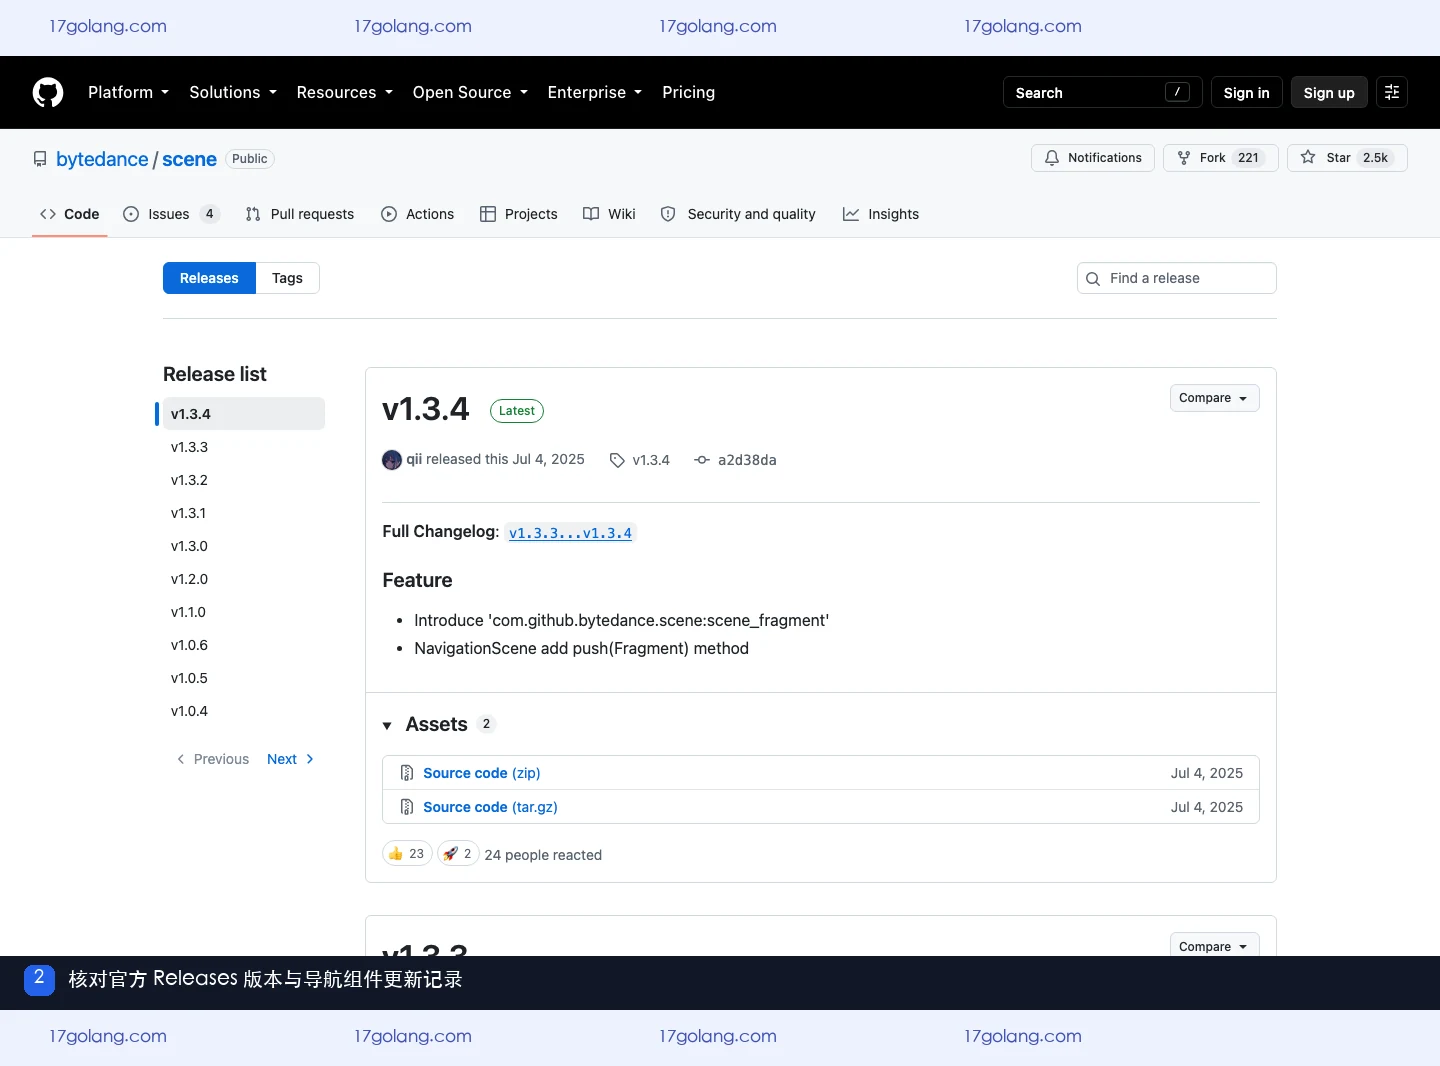Viewport: 1440px width, 1066px height.
Task: Expand the Enterprise menu
Action: (595, 92)
